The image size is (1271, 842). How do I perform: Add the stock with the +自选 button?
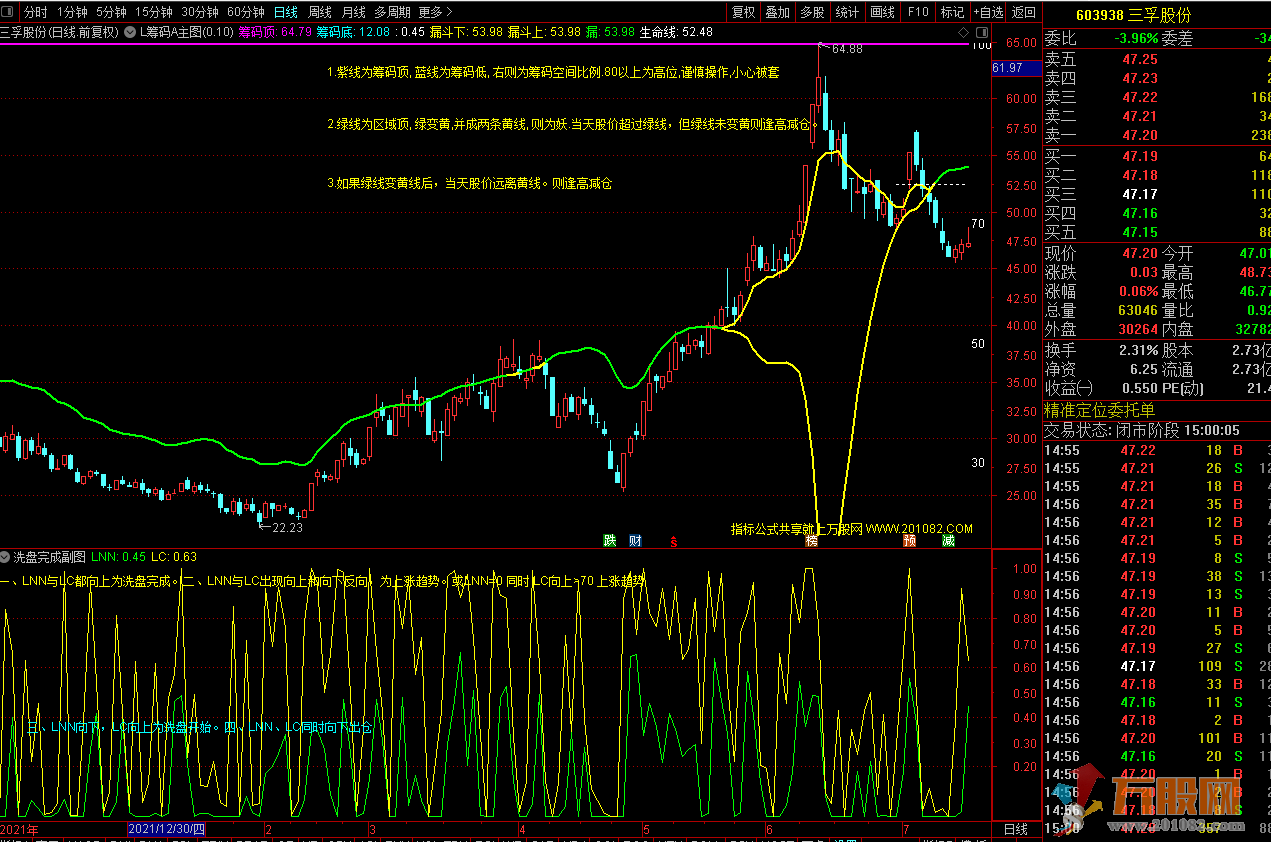tap(988, 12)
